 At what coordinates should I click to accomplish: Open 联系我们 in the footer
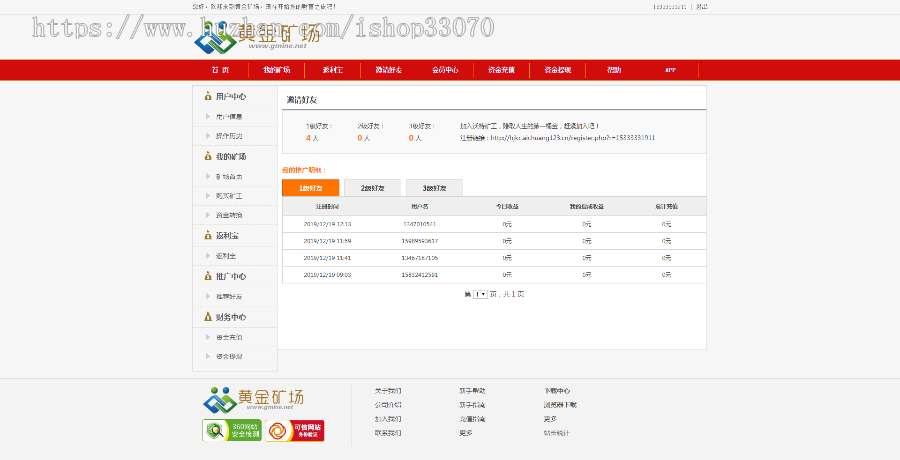point(388,433)
